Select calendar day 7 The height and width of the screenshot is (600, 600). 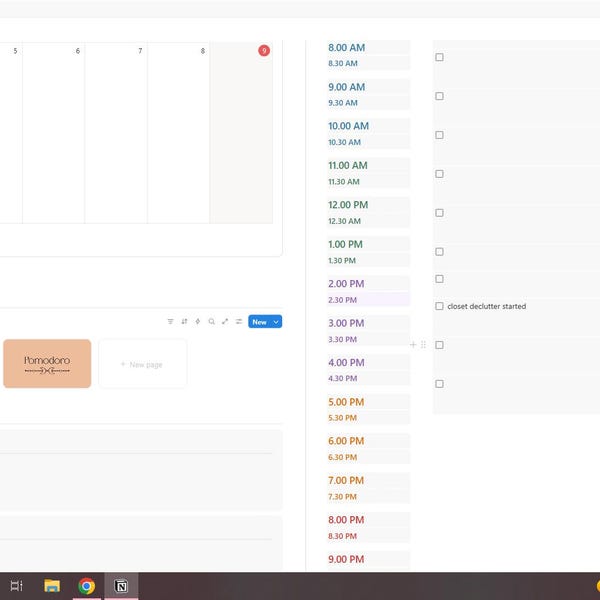tap(140, 51)
